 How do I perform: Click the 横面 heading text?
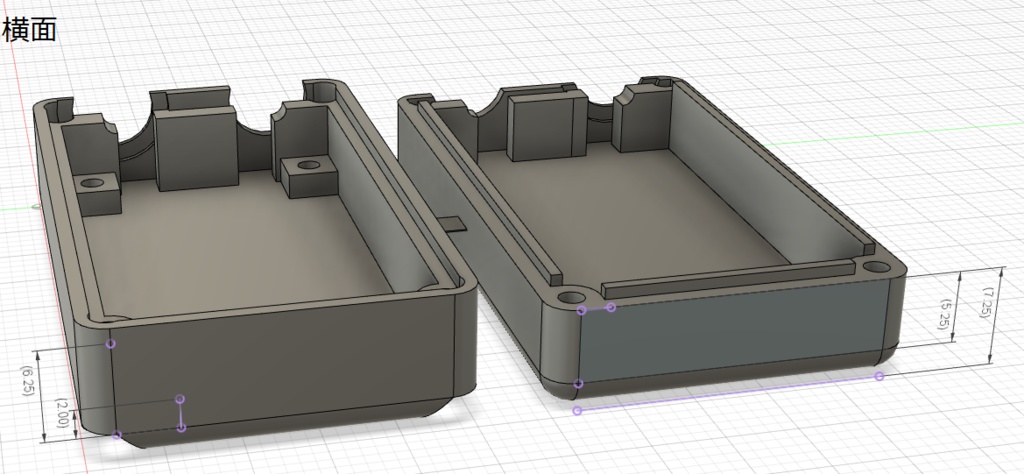(29, 31)
